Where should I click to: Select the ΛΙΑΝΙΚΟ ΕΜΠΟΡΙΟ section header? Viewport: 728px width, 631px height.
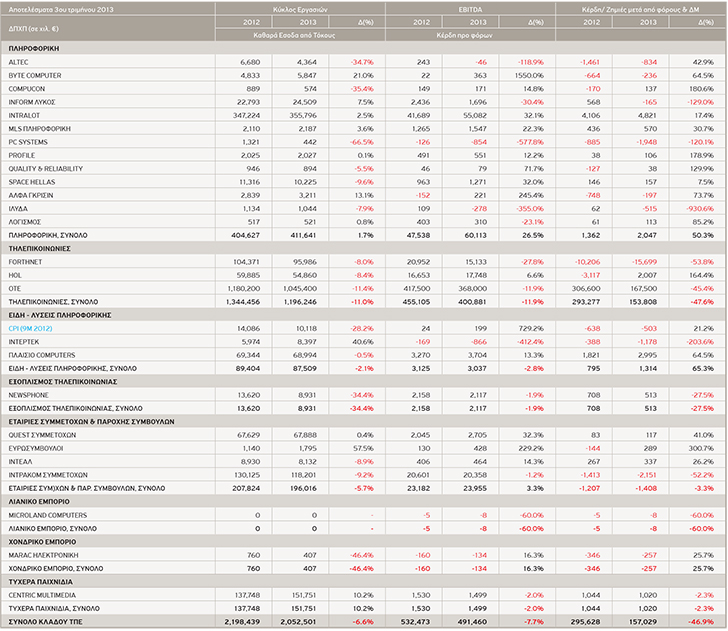click(39, 502)
